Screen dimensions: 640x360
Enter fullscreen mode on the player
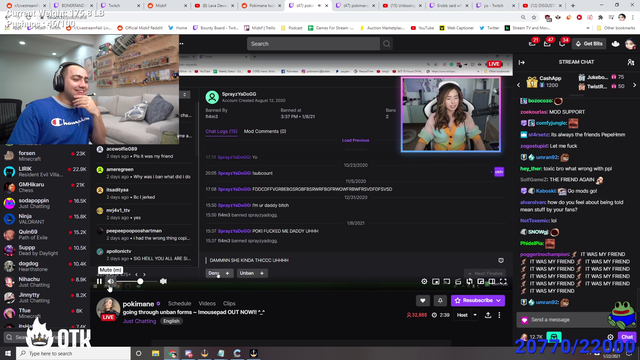[x=503, y=281]
